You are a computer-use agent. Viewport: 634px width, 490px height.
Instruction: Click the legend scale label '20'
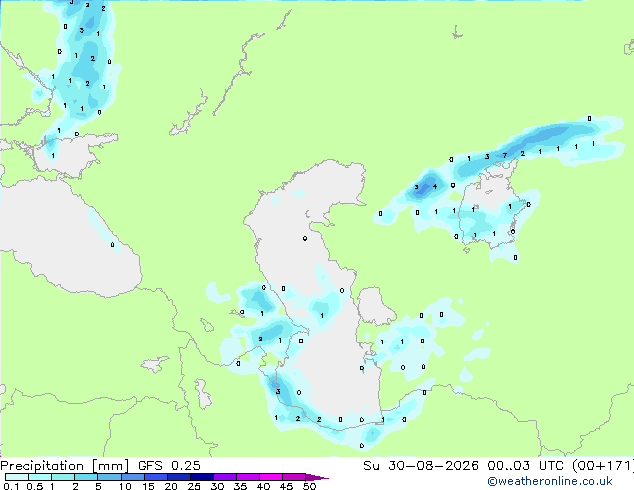click(171, 486)
